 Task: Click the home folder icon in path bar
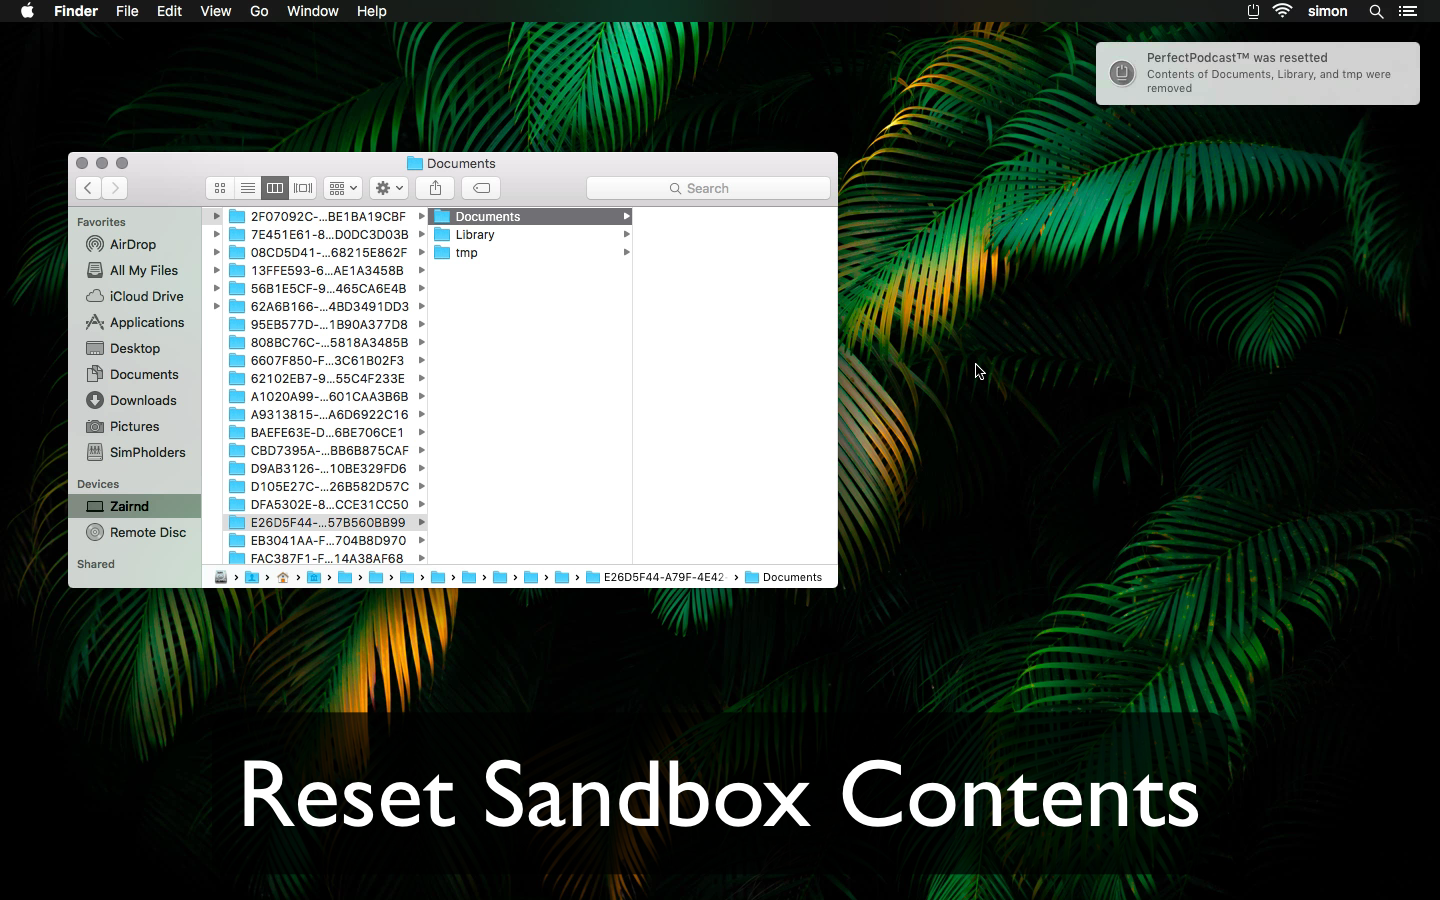[x=283, y=577]
